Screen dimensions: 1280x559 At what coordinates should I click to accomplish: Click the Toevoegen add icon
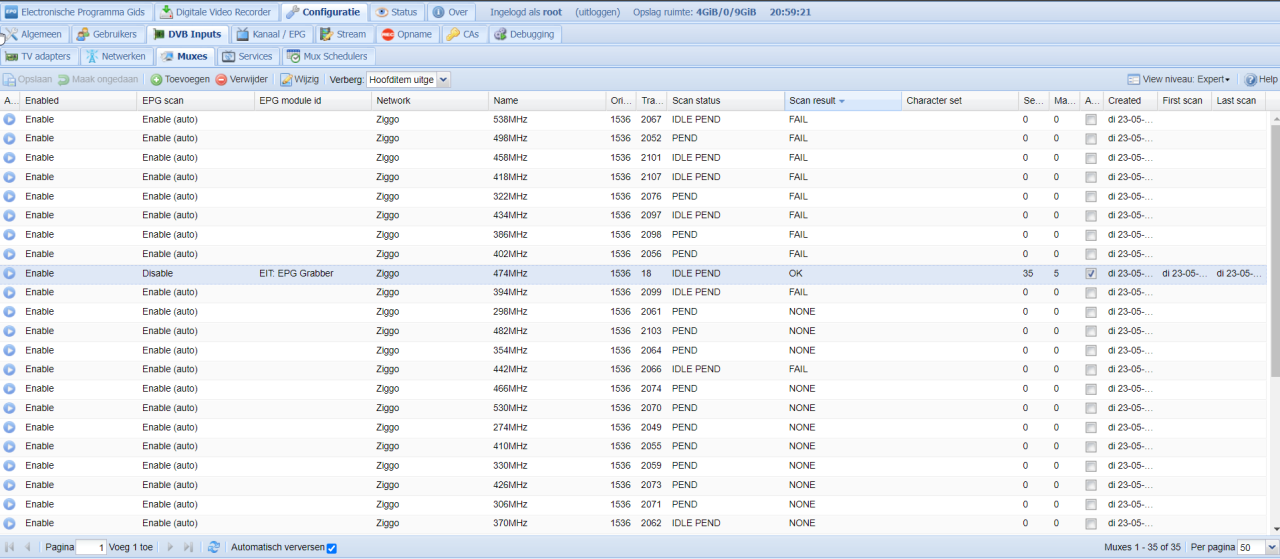coord(156,79)
